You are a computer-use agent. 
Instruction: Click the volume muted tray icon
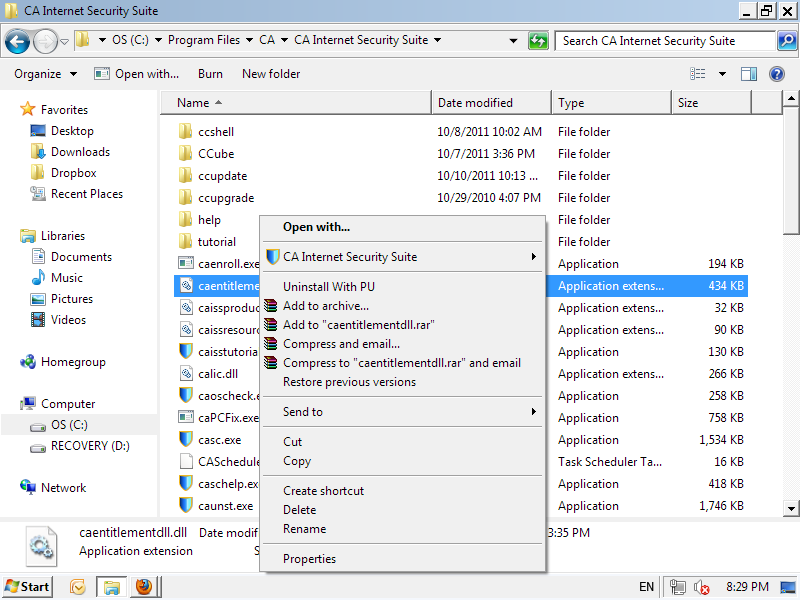tap(702, 587)
